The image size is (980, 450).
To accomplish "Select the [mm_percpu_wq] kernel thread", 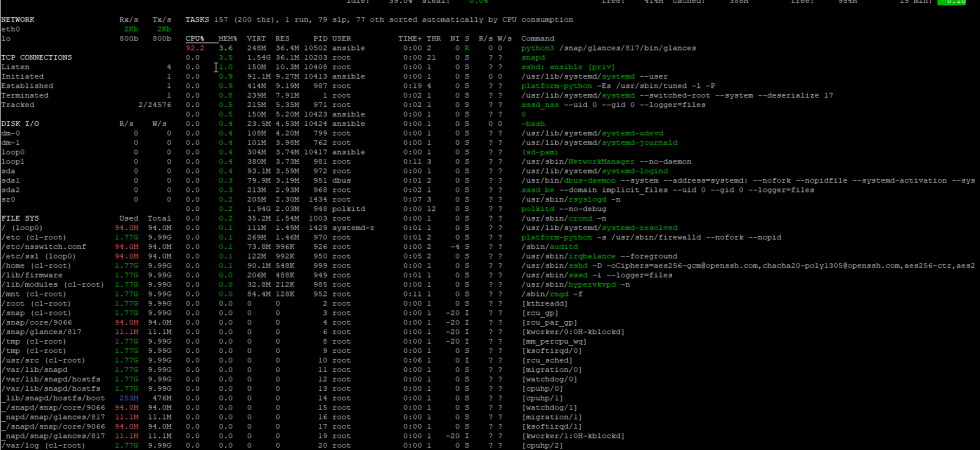I will 554,341.
